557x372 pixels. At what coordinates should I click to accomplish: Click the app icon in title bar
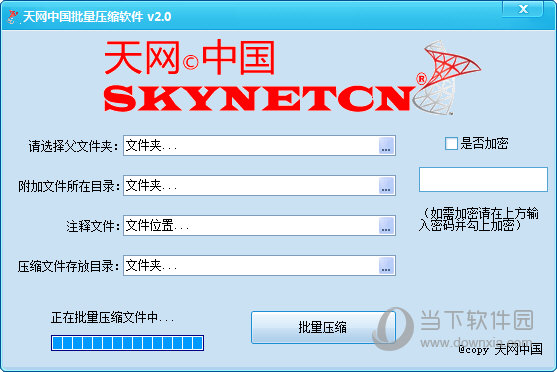(13, 17)
